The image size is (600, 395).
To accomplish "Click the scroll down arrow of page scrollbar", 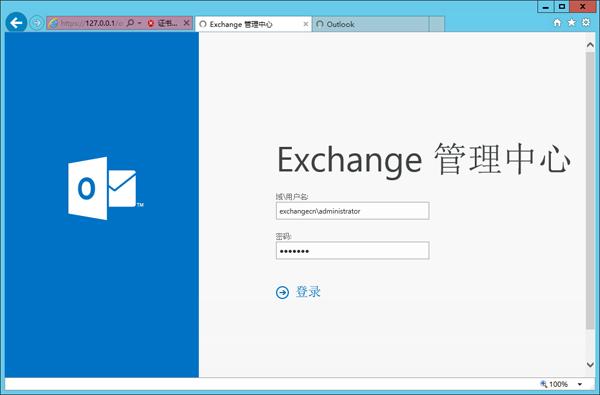I will click(590, 365).
